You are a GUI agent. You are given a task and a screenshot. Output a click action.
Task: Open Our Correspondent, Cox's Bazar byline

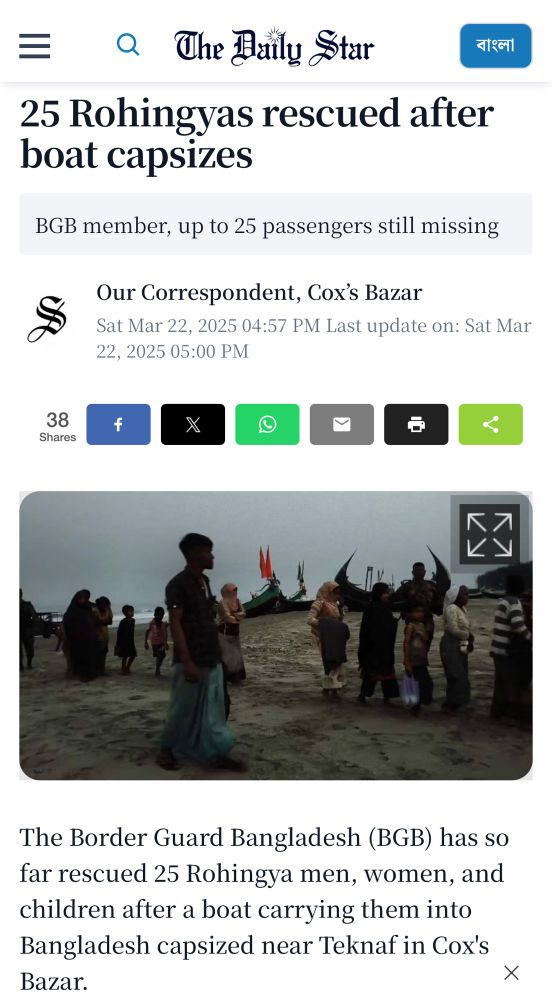[259, 292]
